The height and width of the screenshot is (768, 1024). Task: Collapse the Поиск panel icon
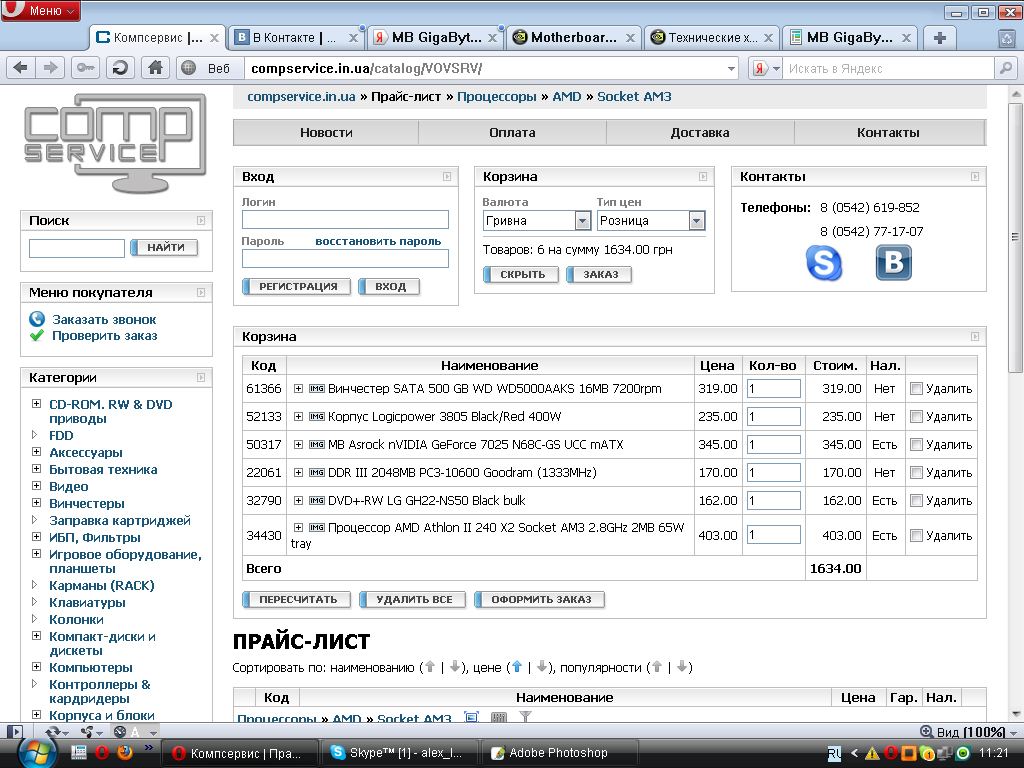pyautogui.click(x=201, y=221)
